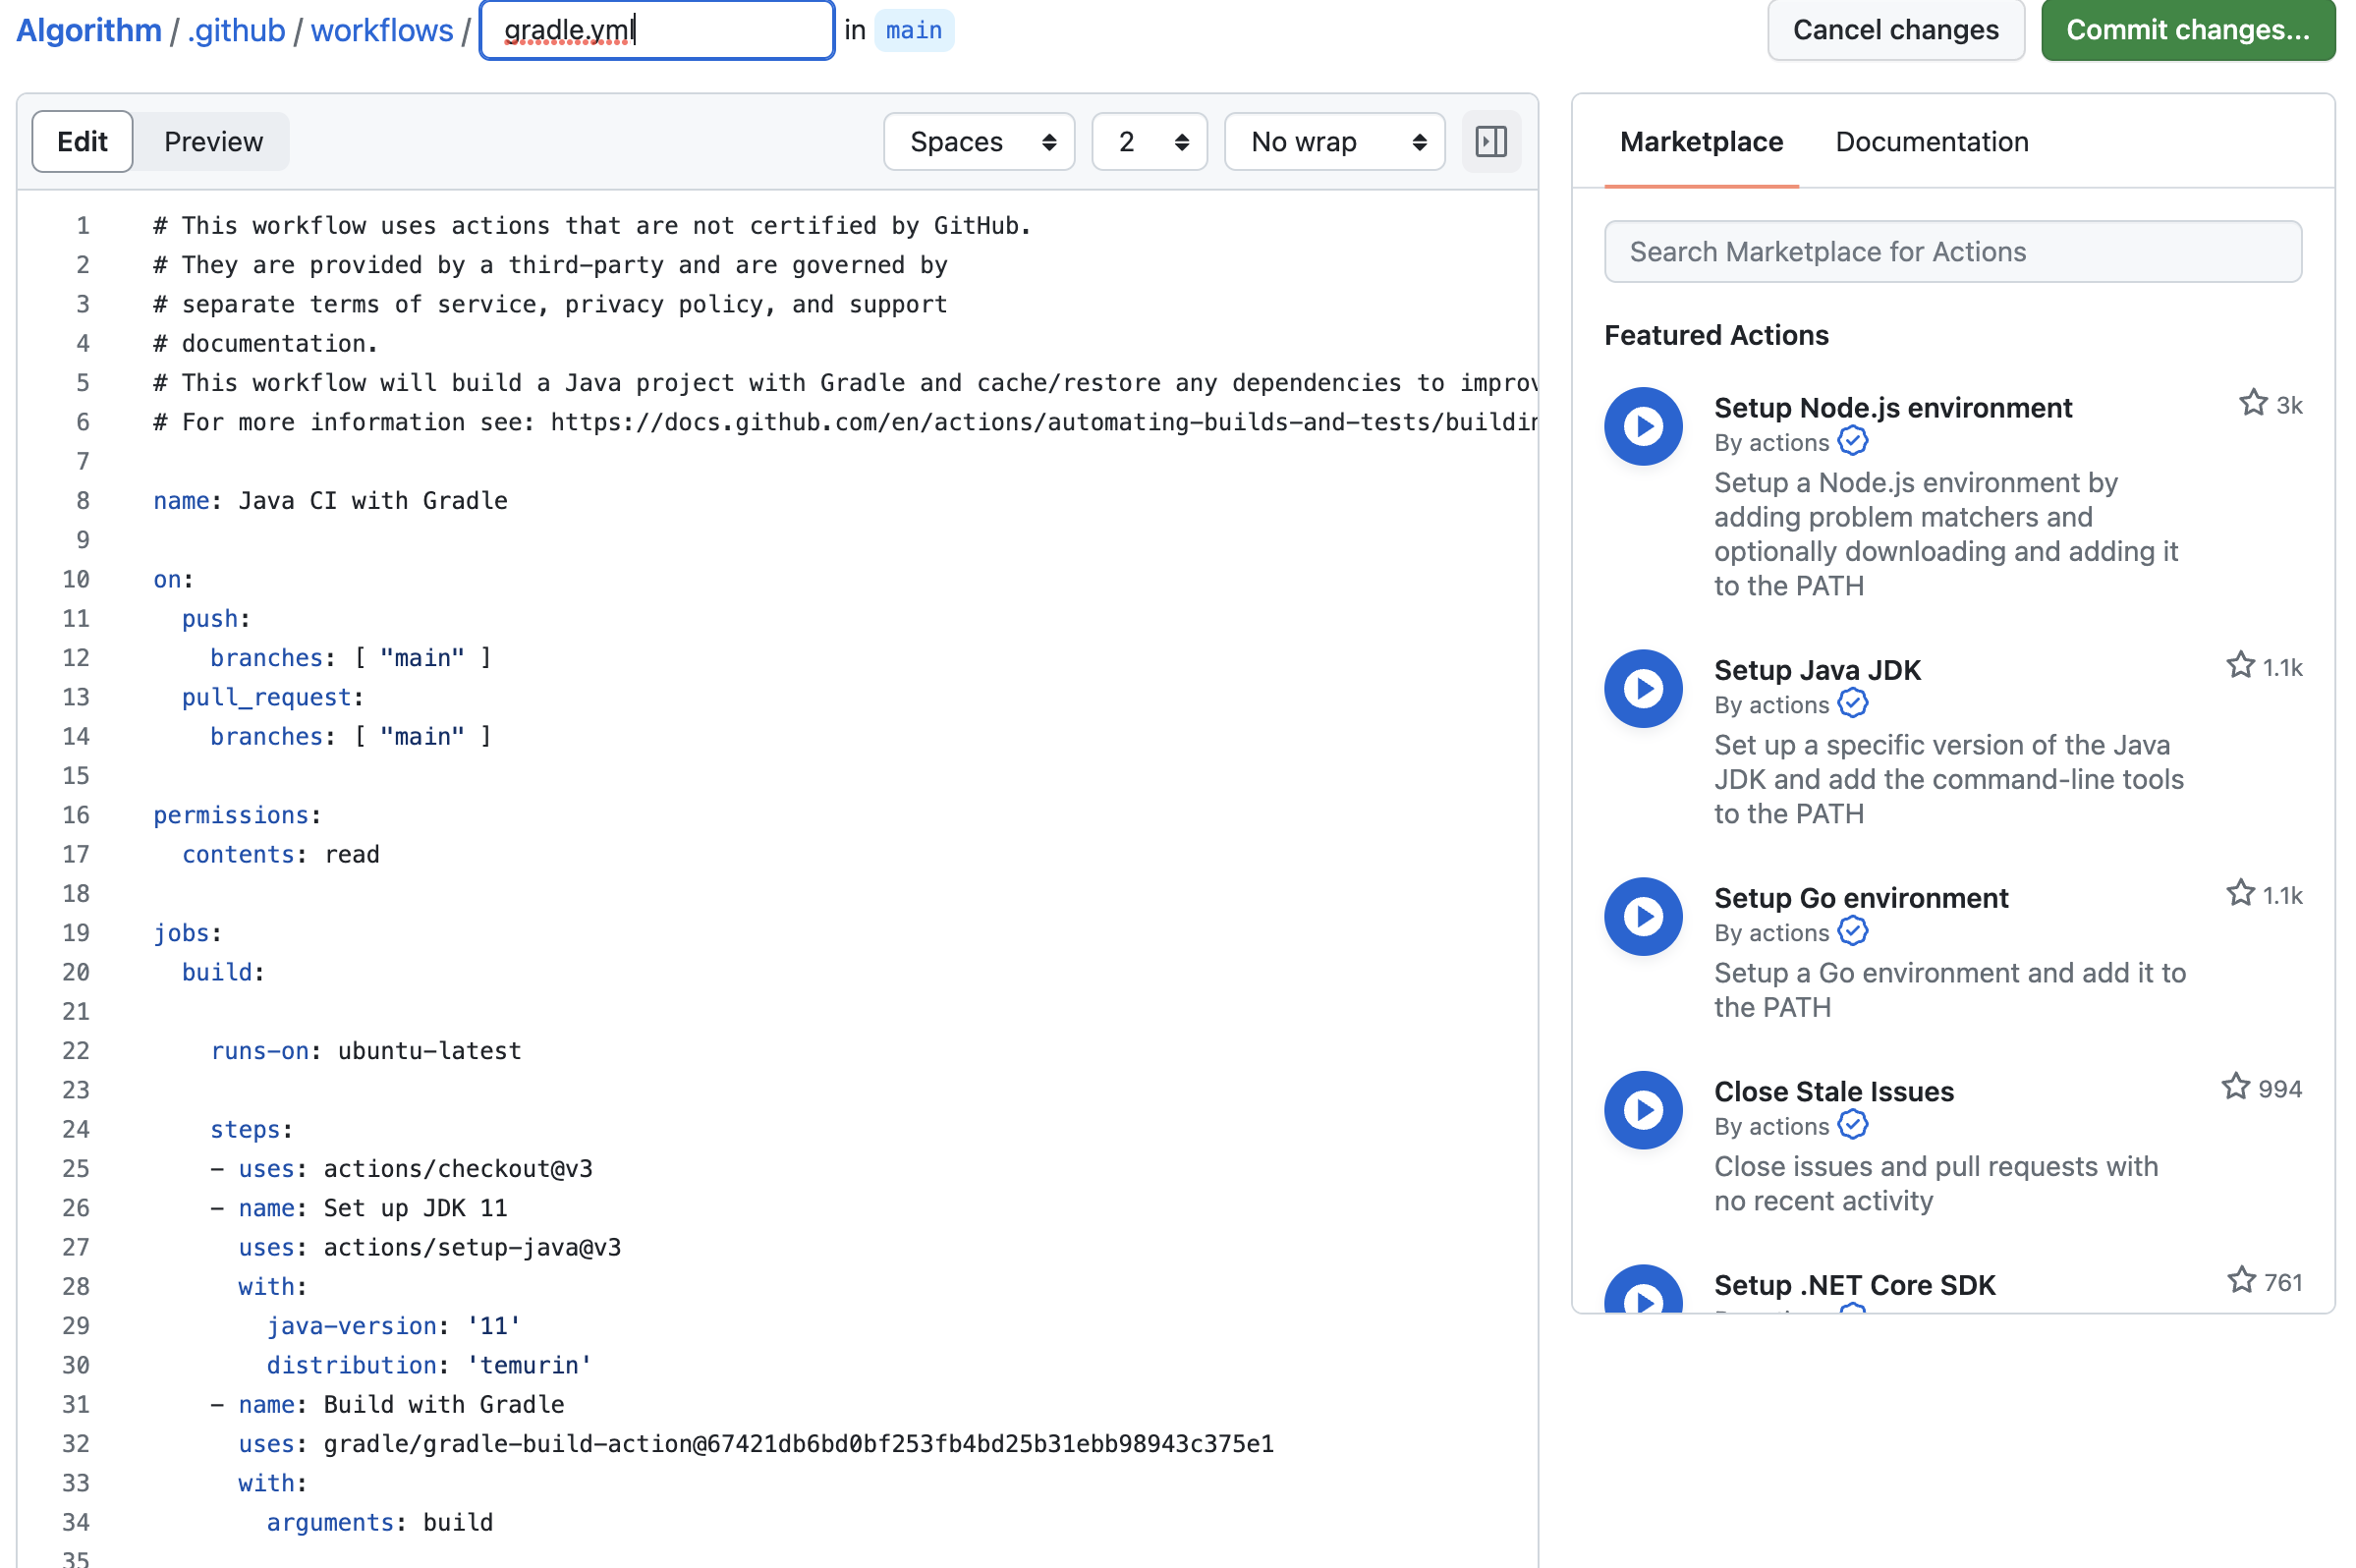This screenshot has height=1568, width=2356.
Task: Star the Close Stale Issues action
Action: (x=2235, y=1087)
